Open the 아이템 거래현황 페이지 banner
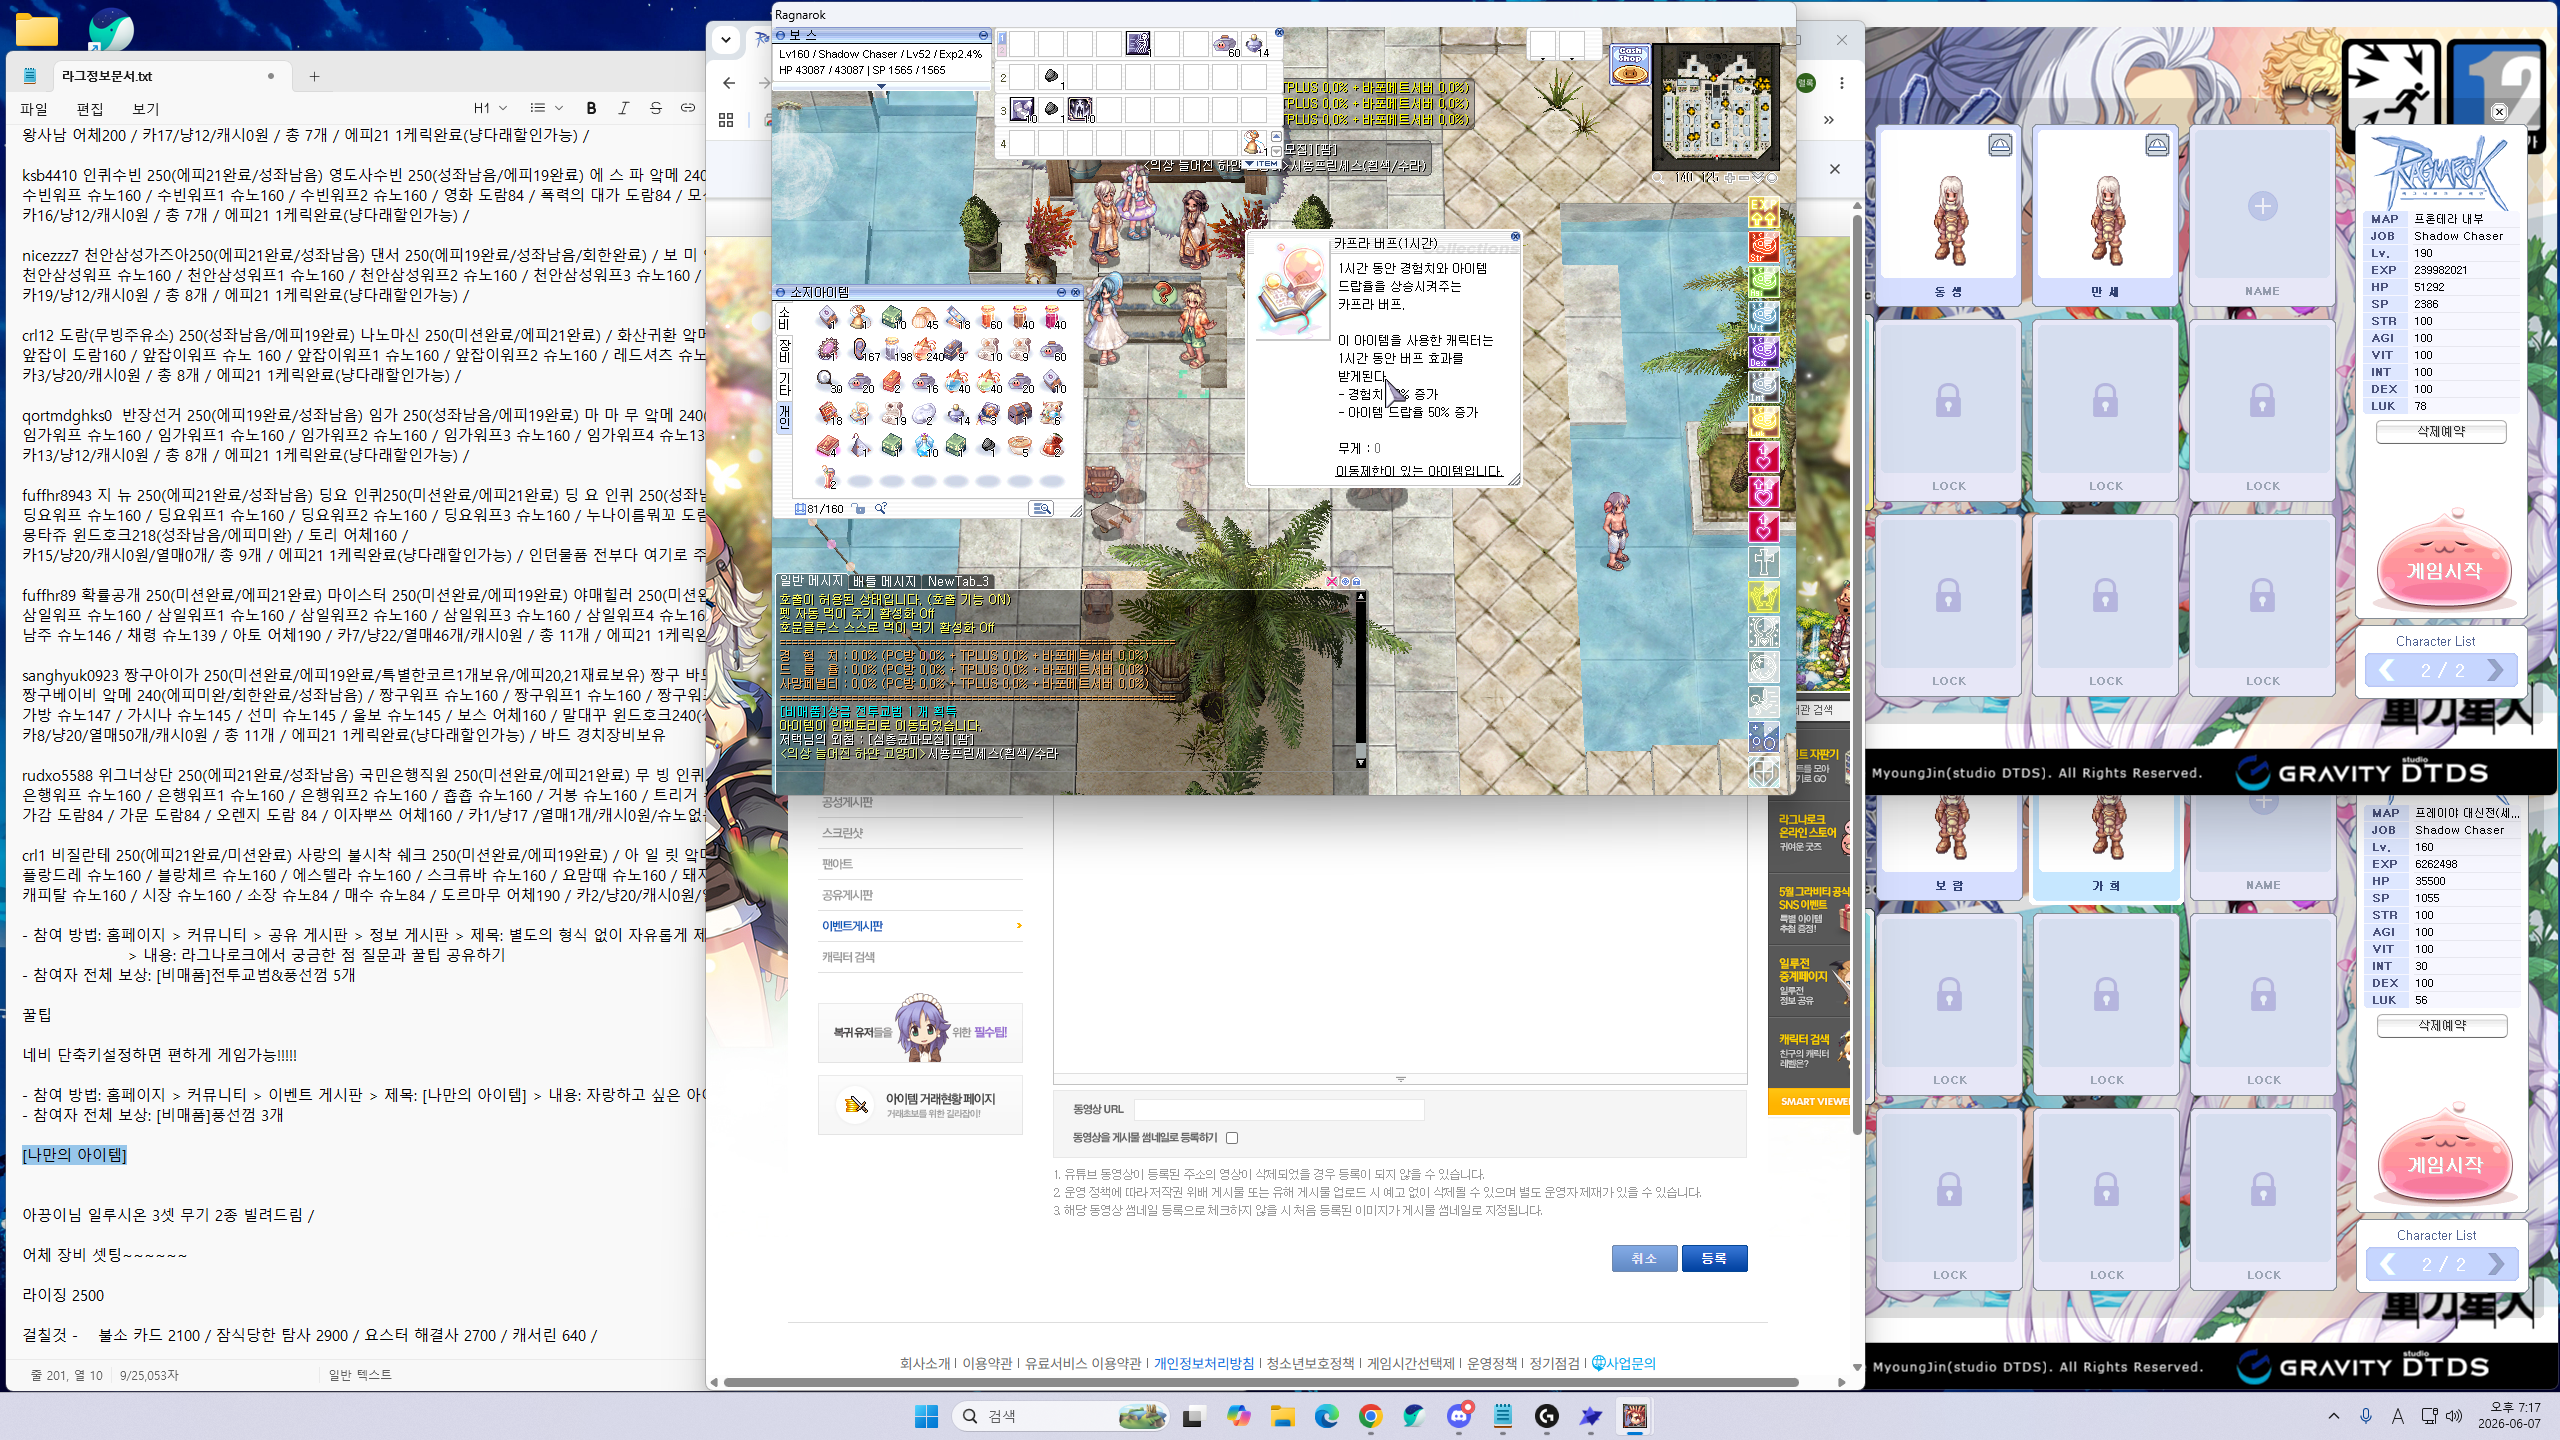Image resolution: width=2560 pixels, height=1440 pixels. (920, 1104)
